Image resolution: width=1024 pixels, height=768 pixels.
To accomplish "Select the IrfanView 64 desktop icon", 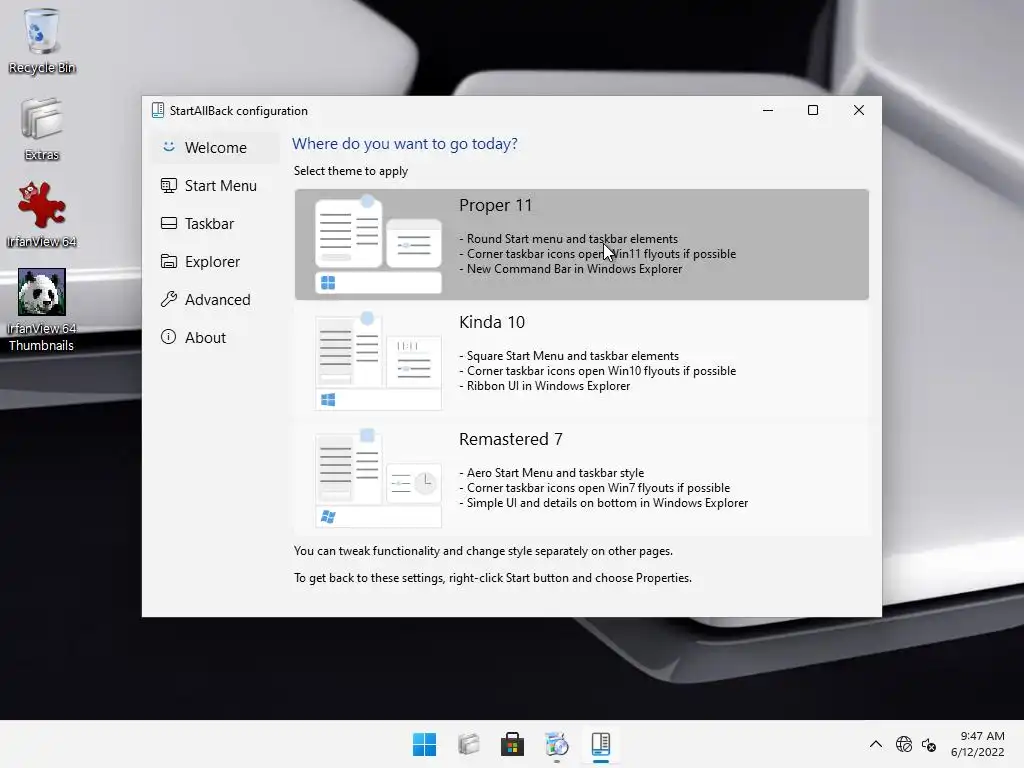I will 42,215.
